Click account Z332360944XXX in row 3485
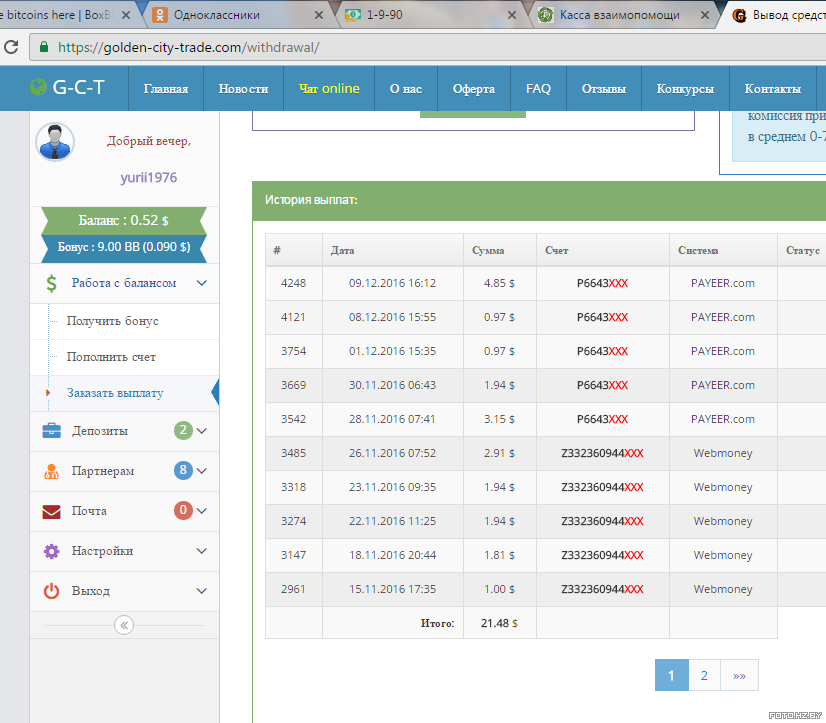 (x=602, y=454)
